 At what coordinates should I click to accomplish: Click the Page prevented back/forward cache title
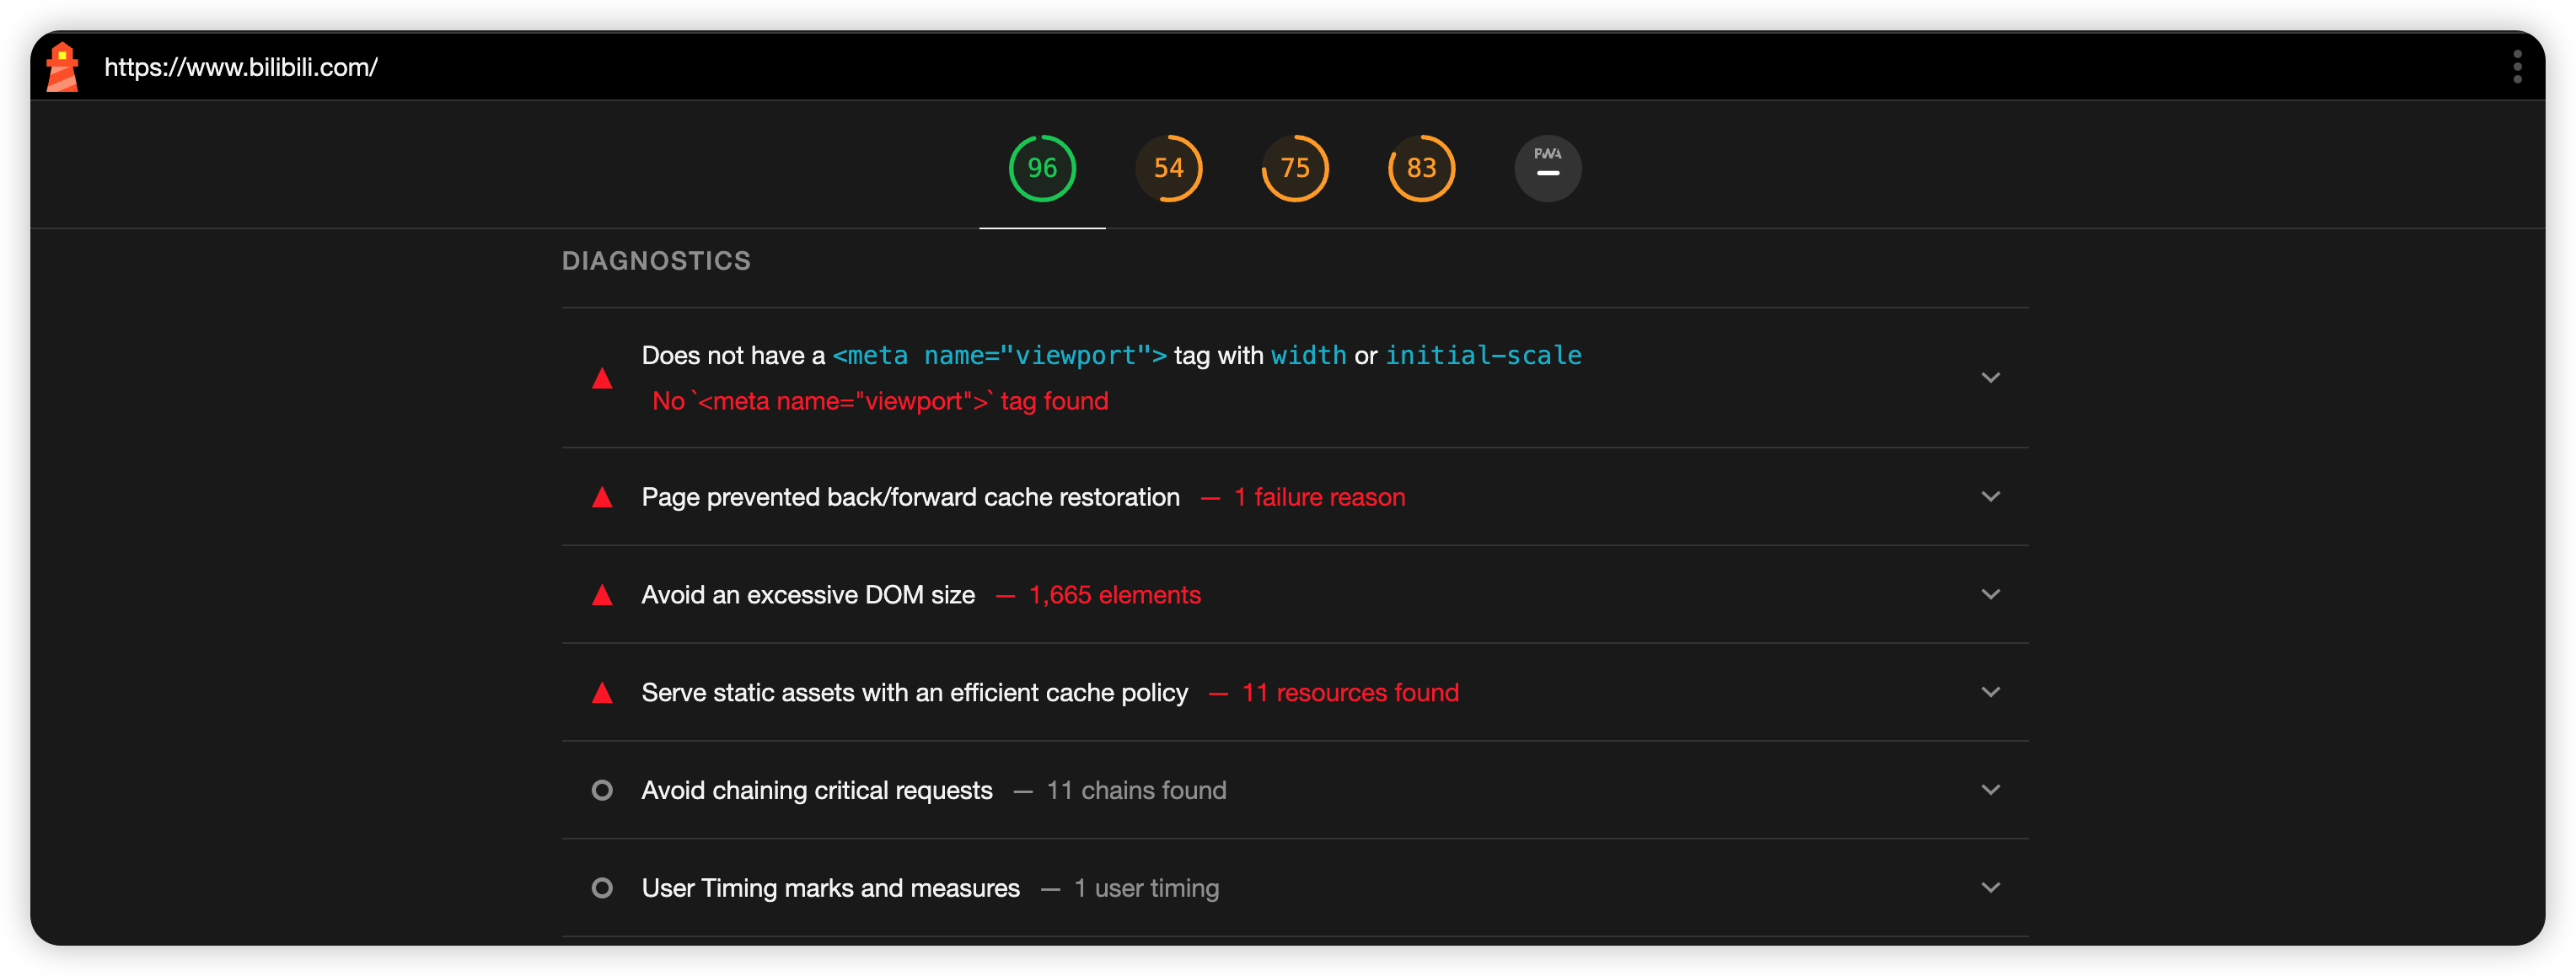point(910,497)
